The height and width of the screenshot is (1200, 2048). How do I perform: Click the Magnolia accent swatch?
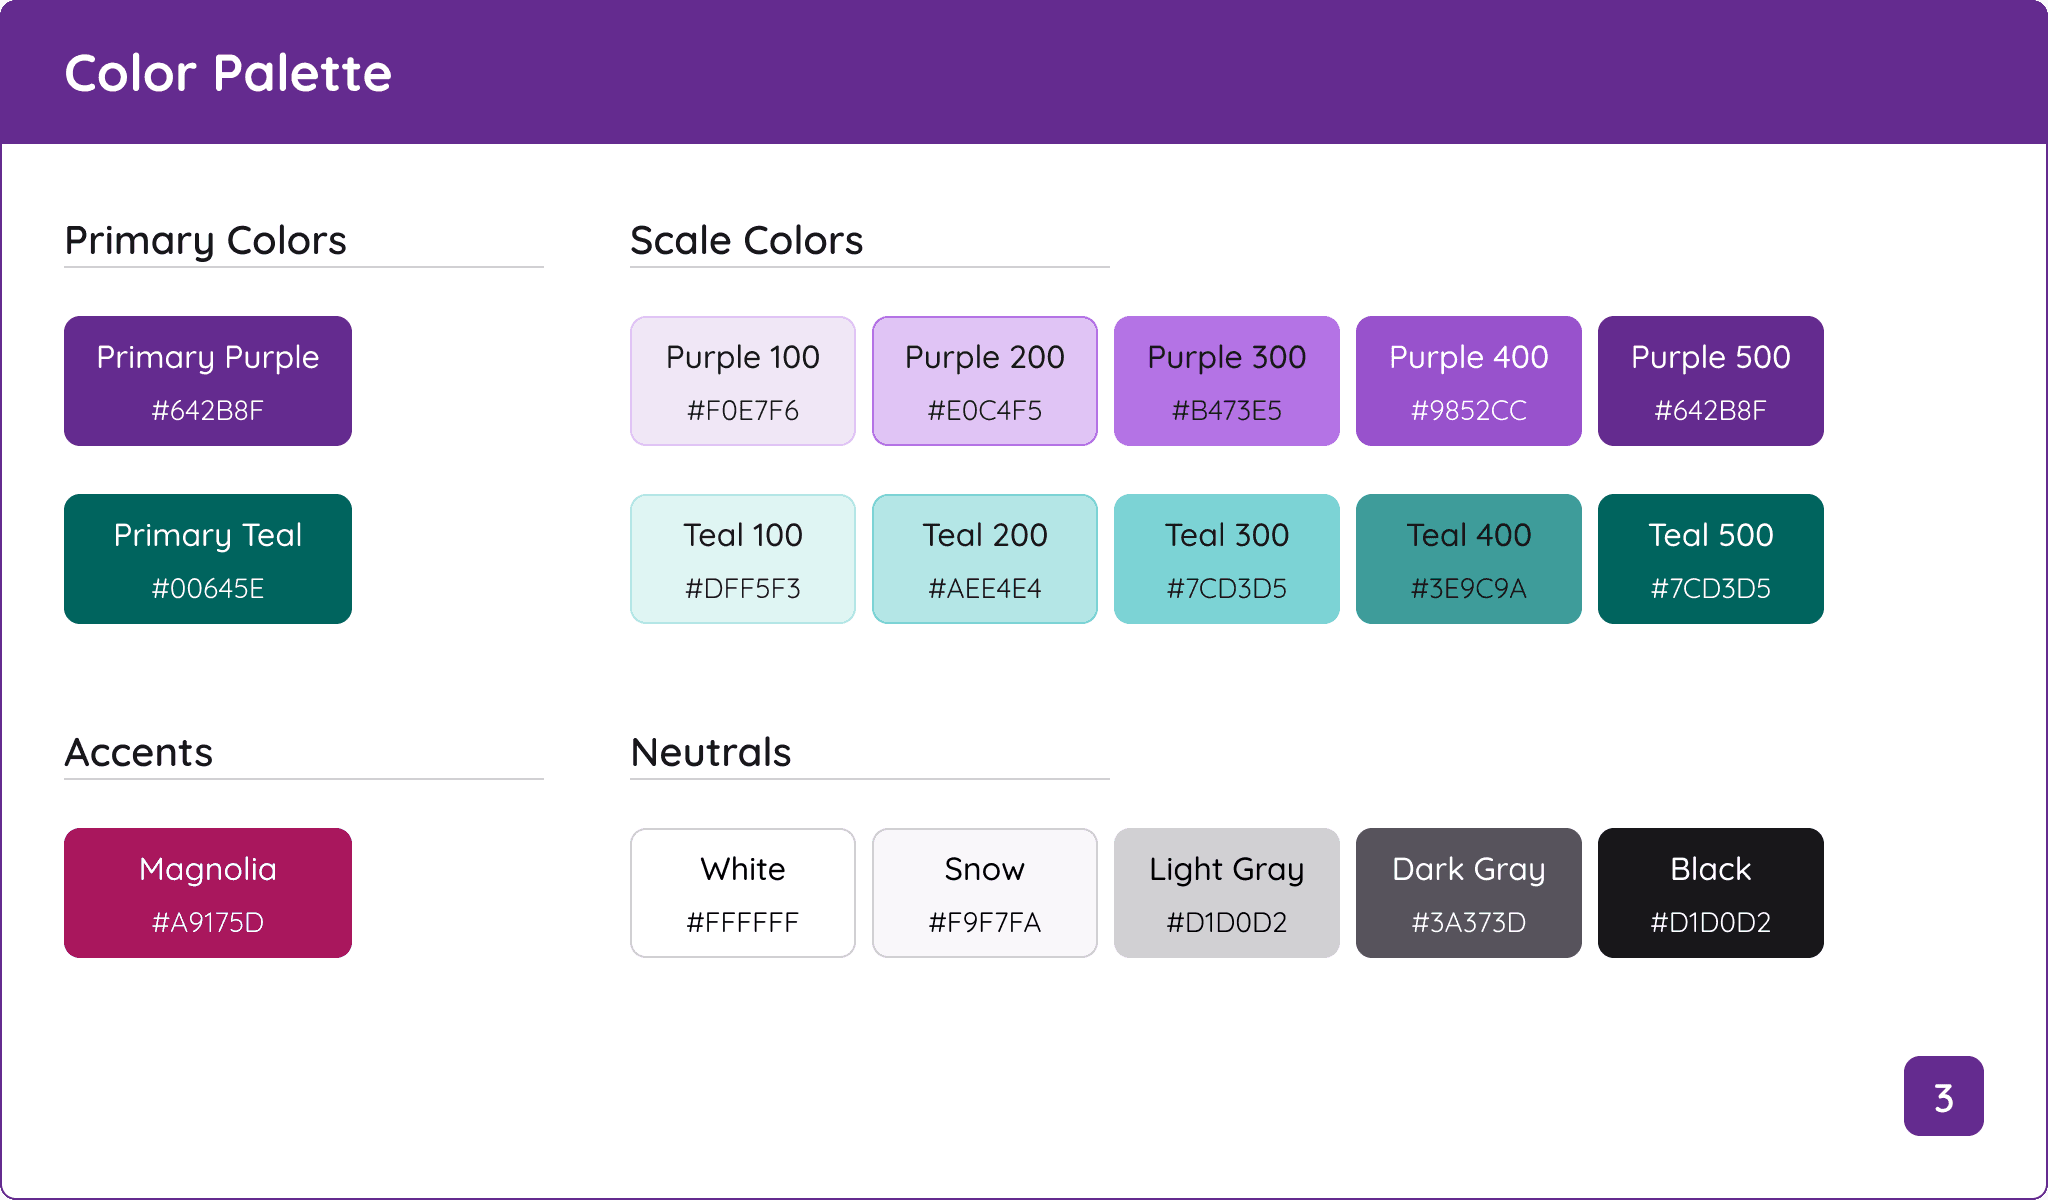pos(207,893)
